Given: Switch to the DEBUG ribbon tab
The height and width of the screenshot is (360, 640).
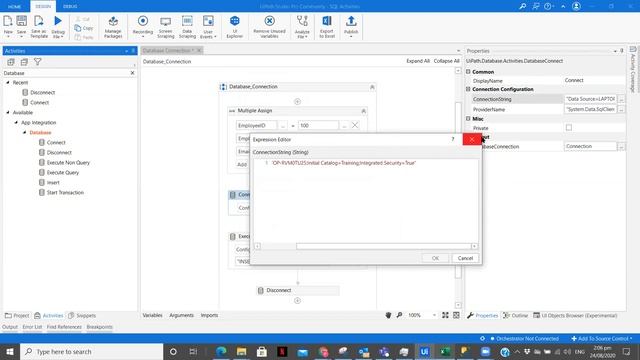Looking at the screenshot, I should tap(70, 7).
